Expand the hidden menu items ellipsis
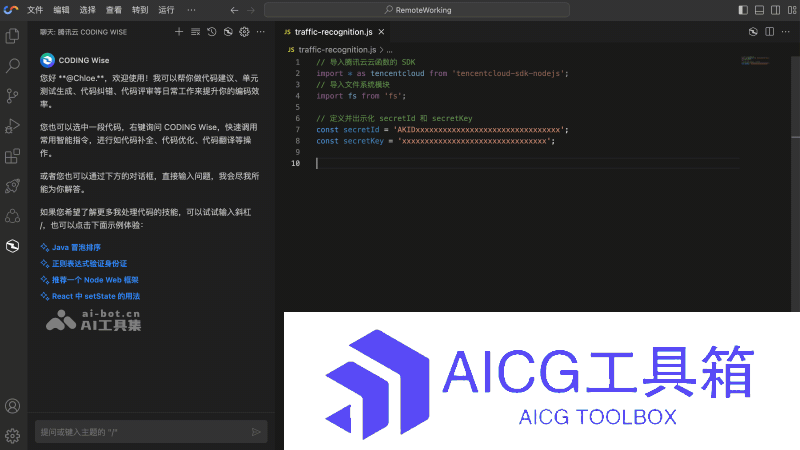 191,10
